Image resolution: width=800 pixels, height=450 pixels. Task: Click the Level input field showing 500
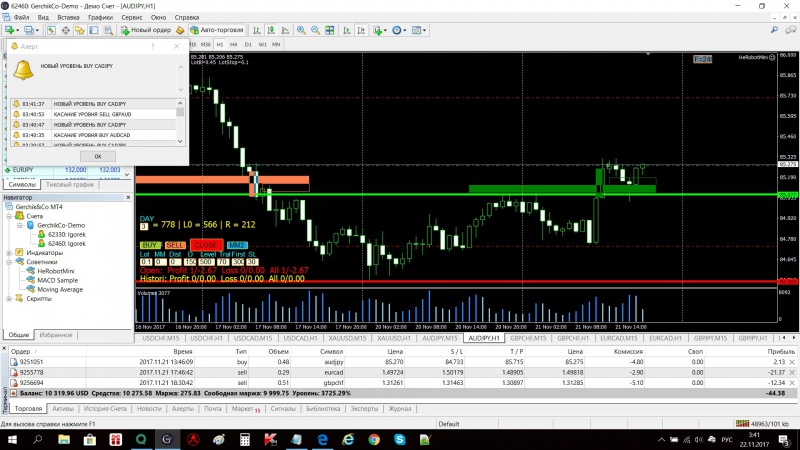pos(206,262)
